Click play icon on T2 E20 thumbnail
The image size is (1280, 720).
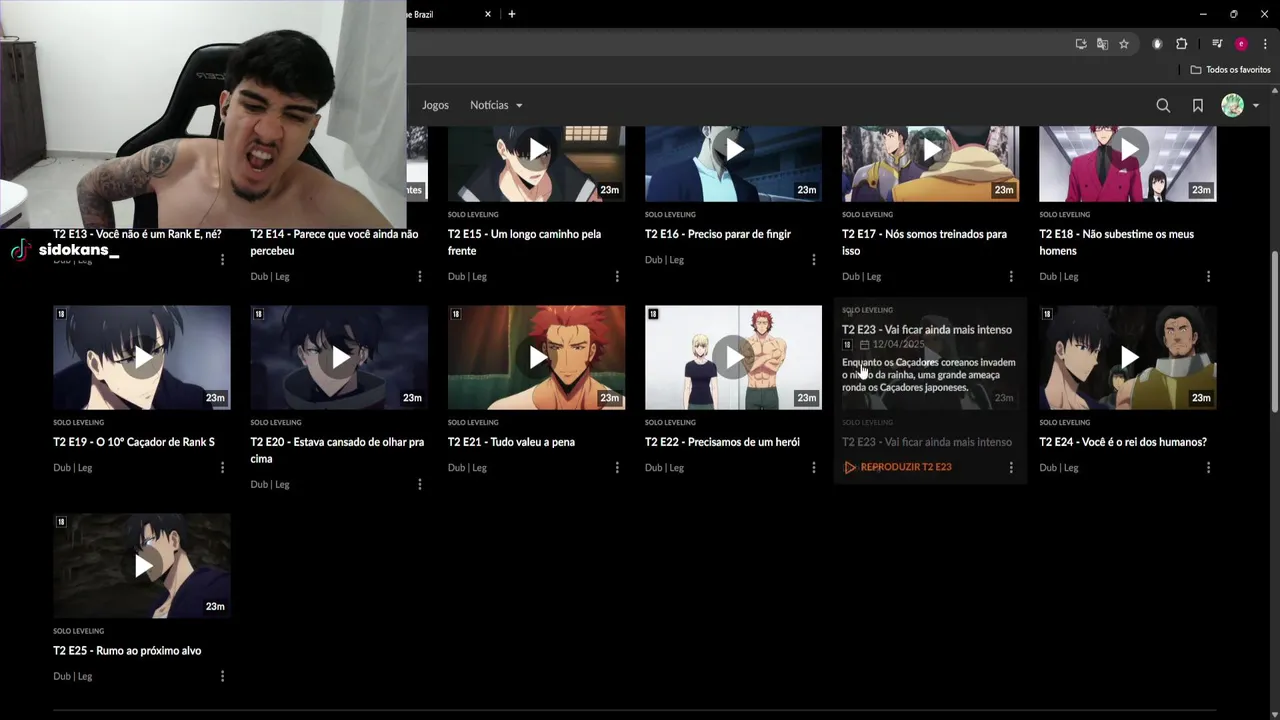pos(339,357)
